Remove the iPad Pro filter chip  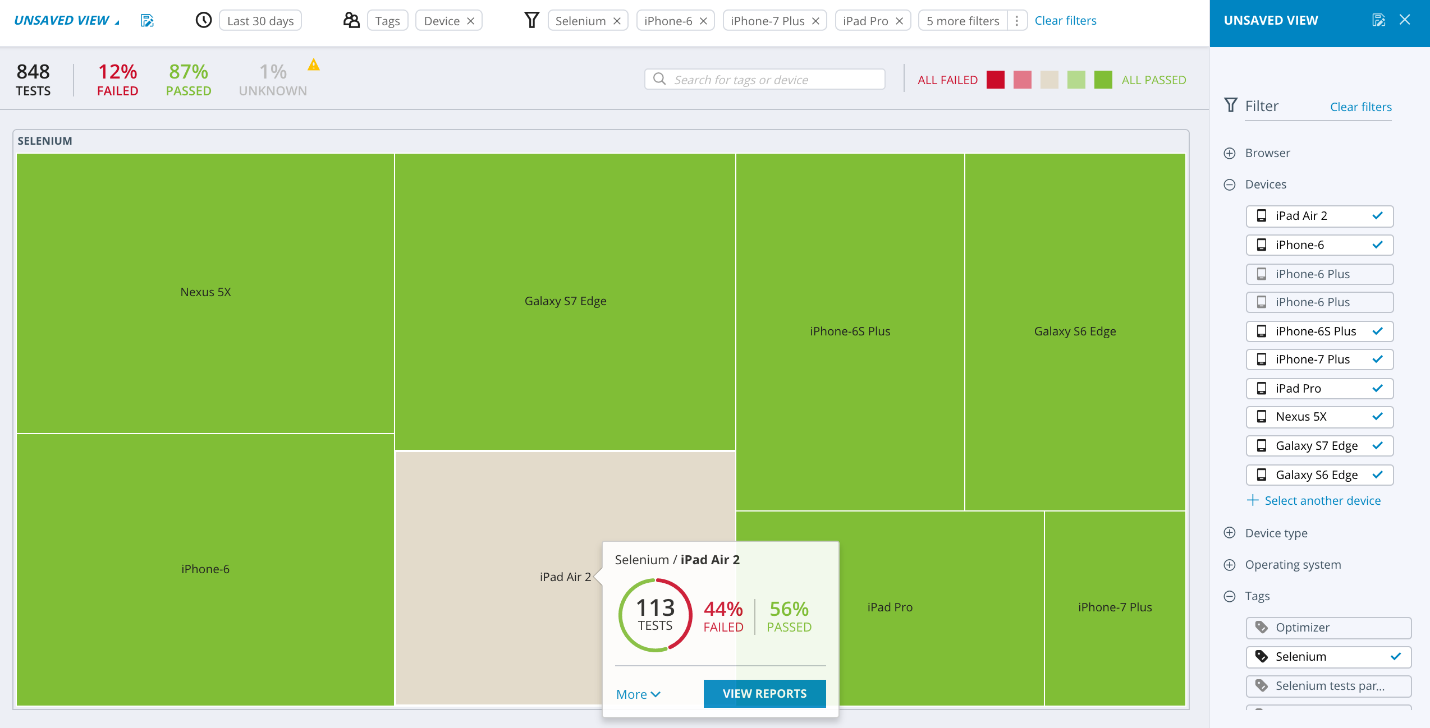click(899, 21)
